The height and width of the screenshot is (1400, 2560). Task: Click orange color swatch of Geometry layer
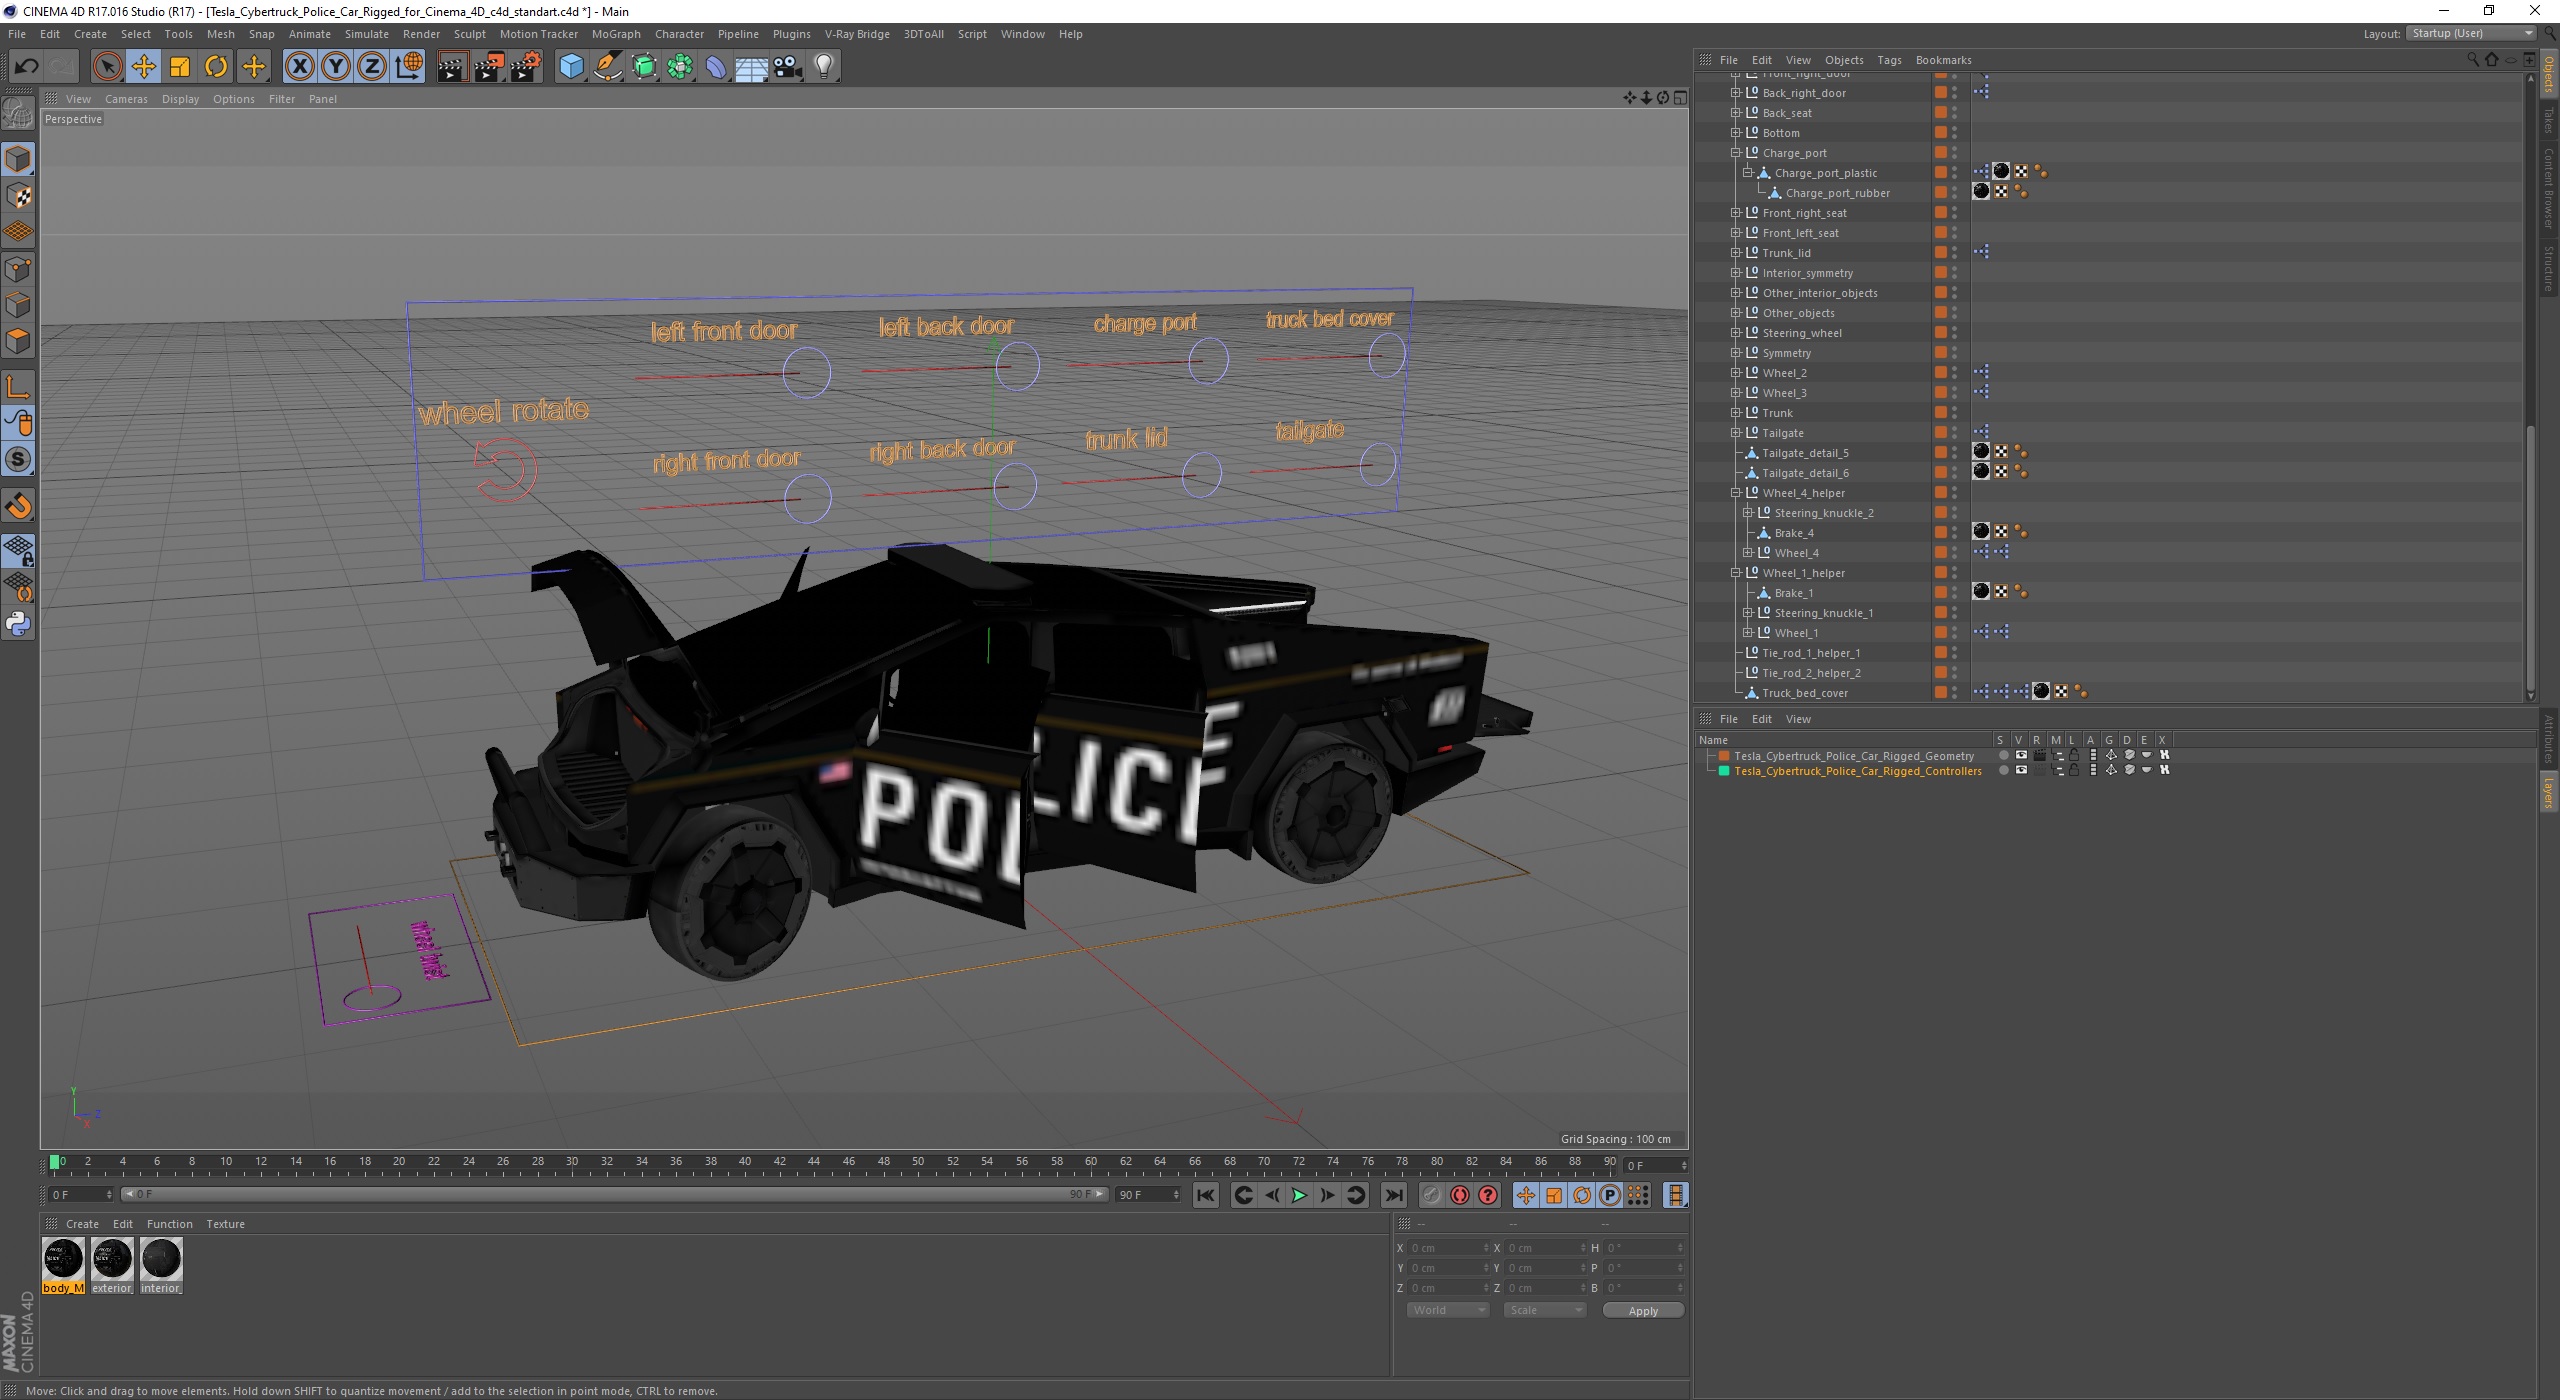(1724, 756)
